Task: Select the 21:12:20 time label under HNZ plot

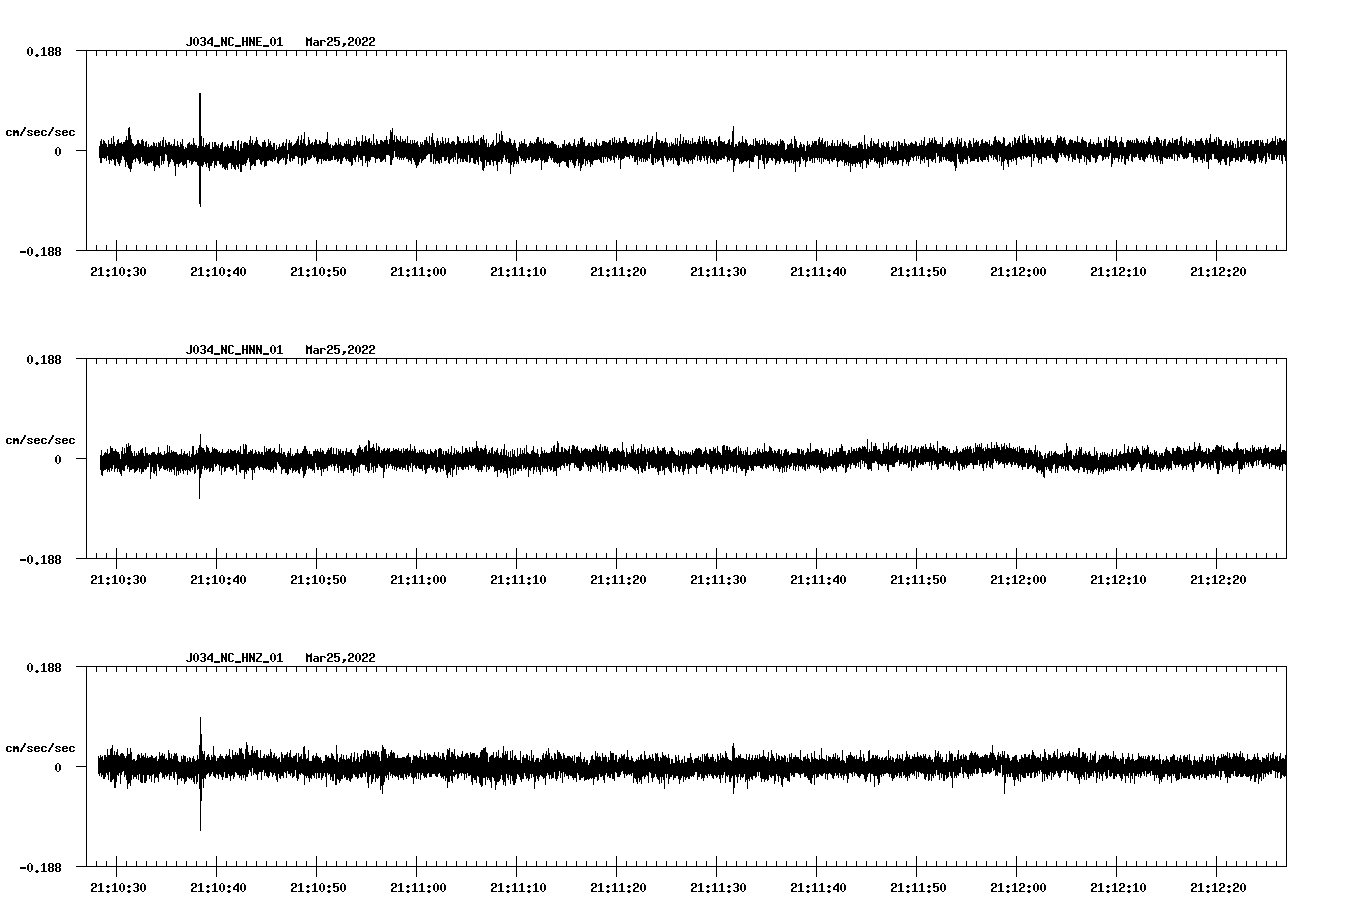Action: (x=1218, y=888)
